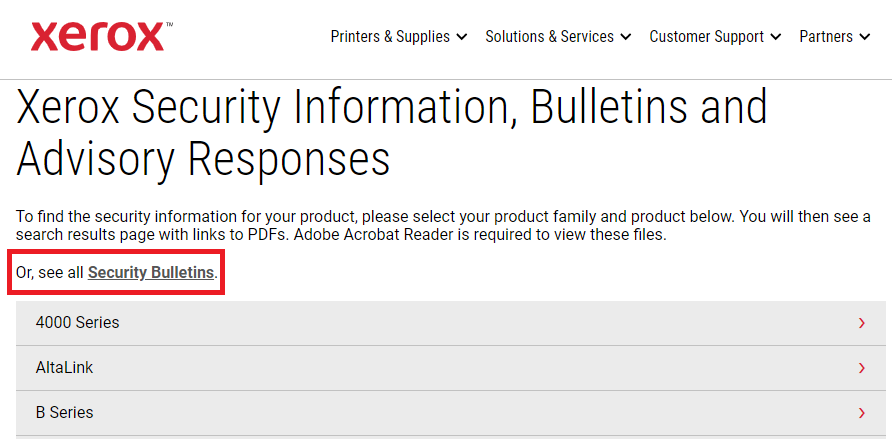
Task: Click the B Series label text
Action: (64, 412)
